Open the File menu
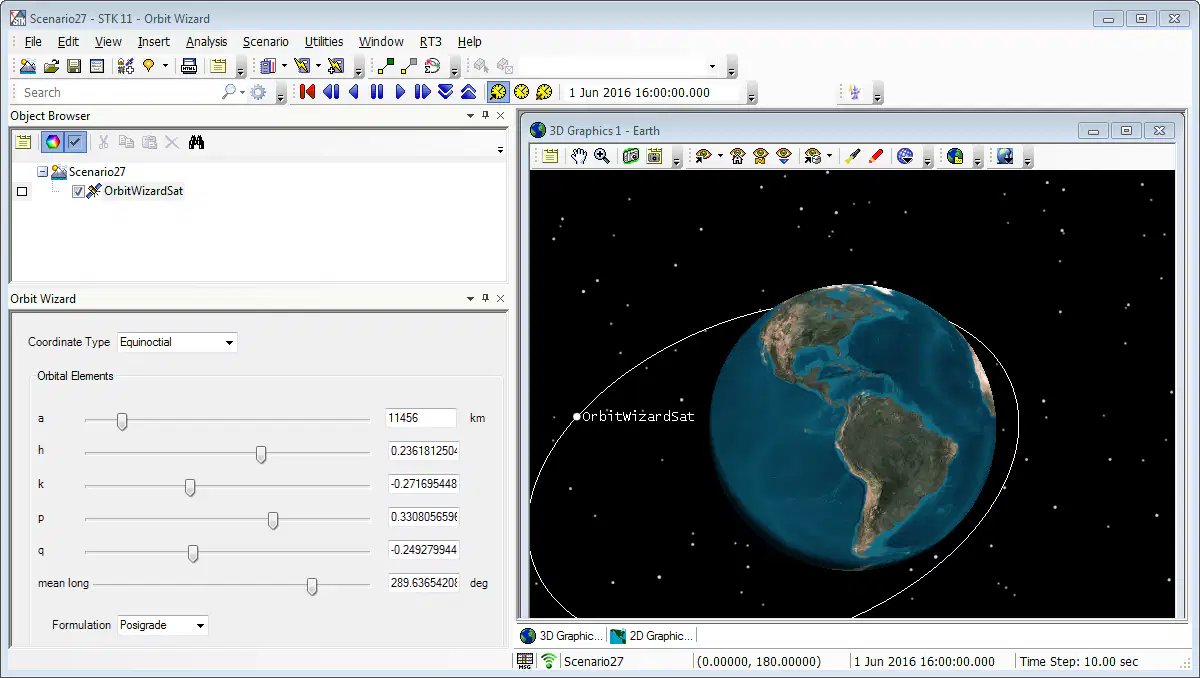The width and height of the screenshot is (1200, 678). pyautogui.click(x=33, y=41)
